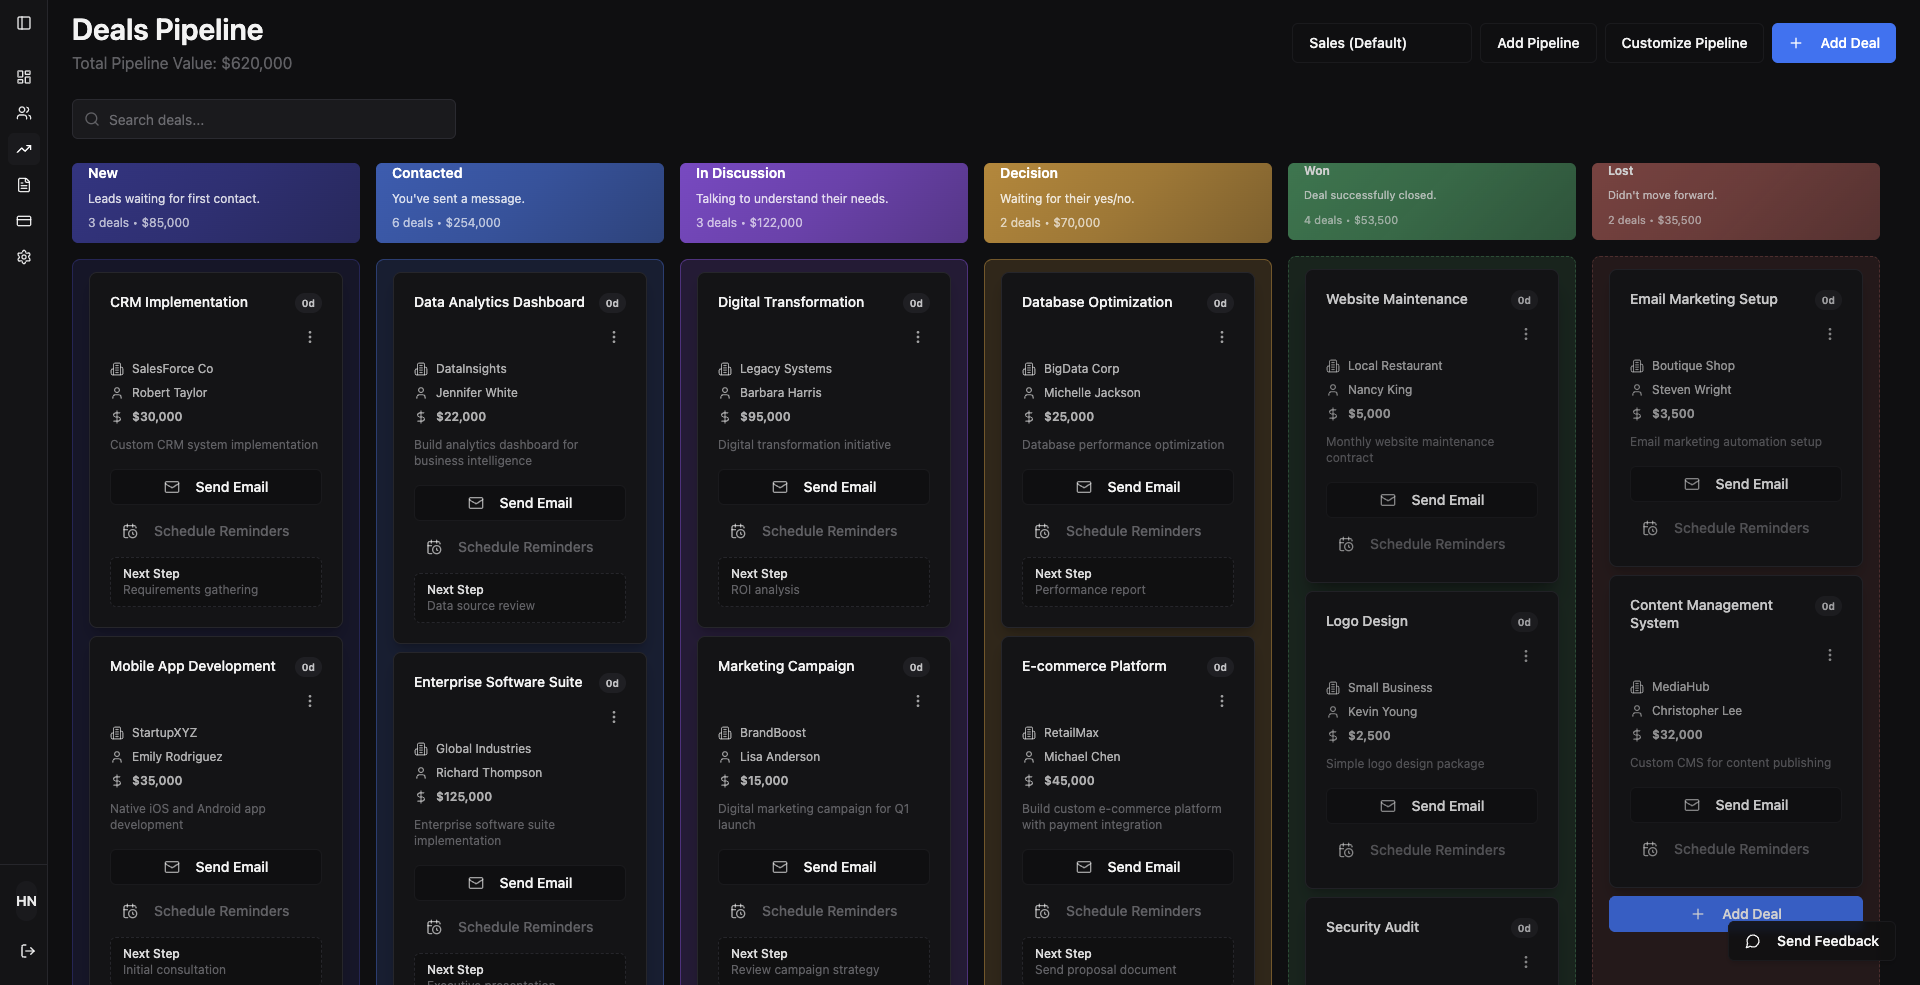Send Email for Logo Design deal
The height and width of the screenshot is (985, 1920).
coord(1432,806)
